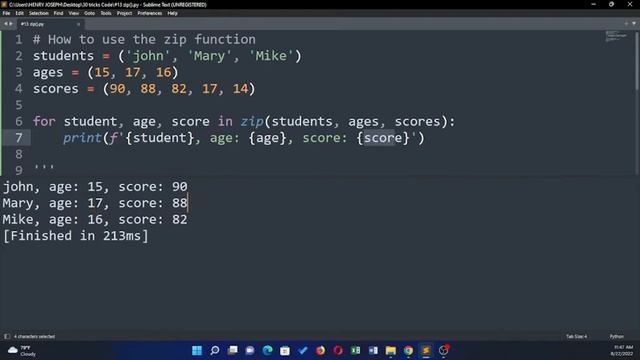The image size is (640, 360).
Task: Open the Python syntax selector
Action: (x=617, y=336)
